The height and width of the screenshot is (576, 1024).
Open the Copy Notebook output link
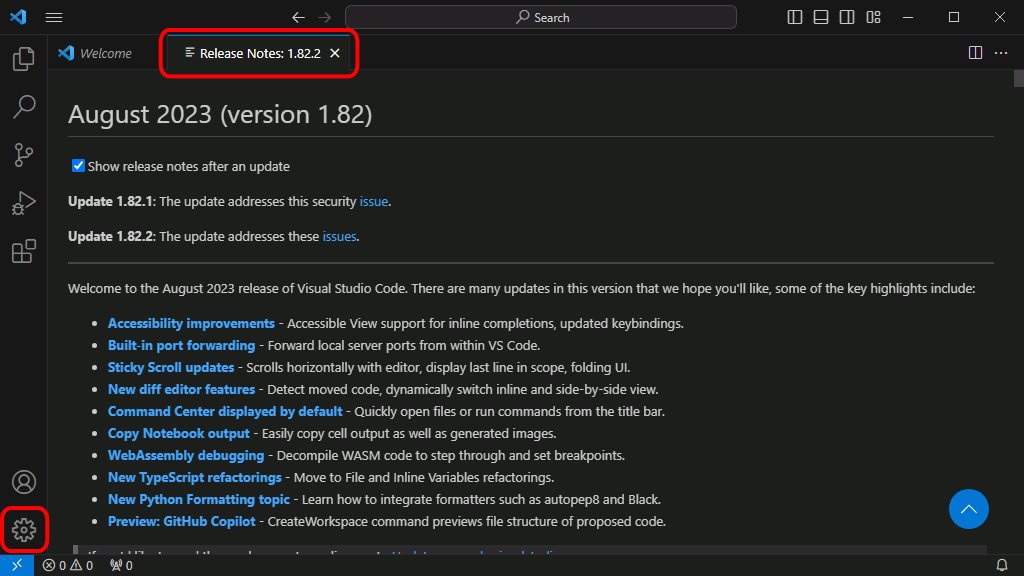point(179,434)
